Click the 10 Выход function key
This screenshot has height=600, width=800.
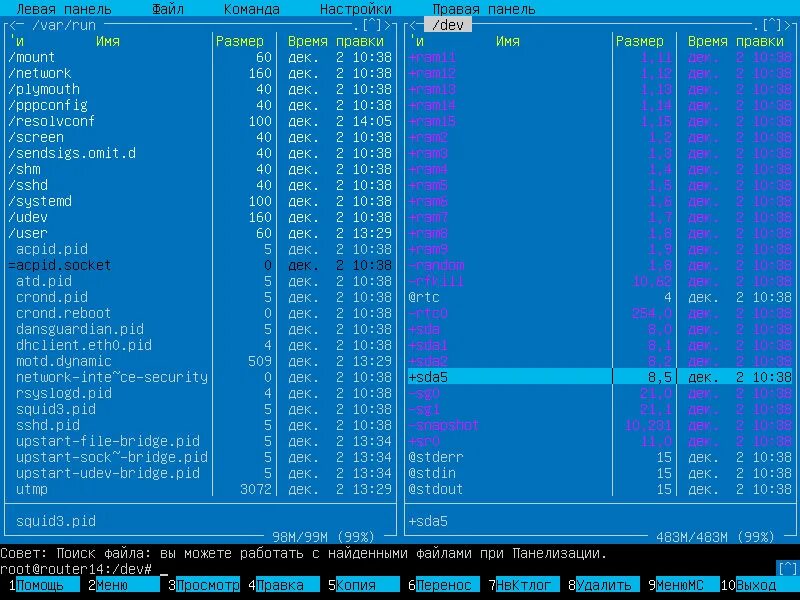[x=760, y=585]
